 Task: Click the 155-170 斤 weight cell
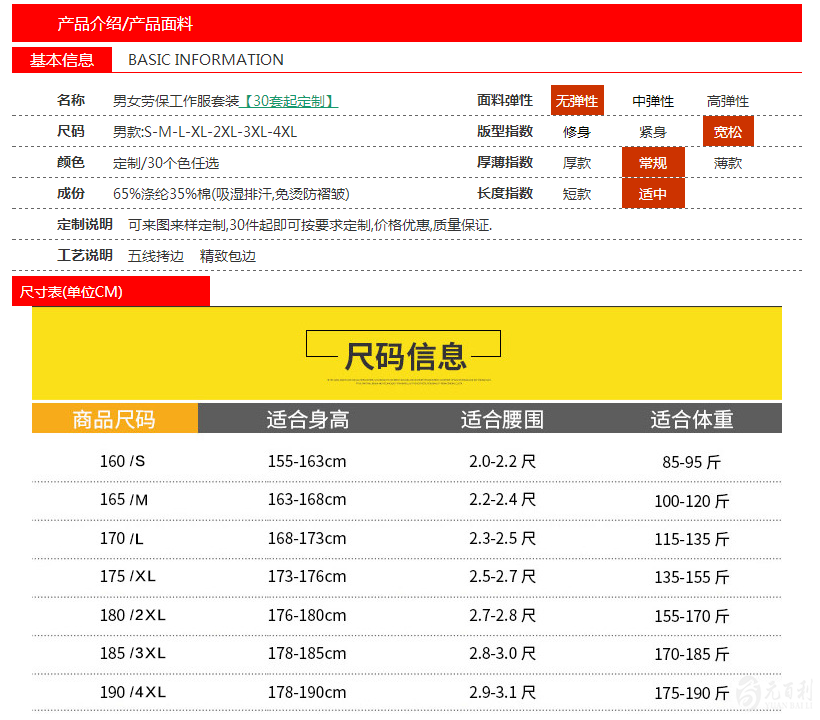[x=691, y=616]
